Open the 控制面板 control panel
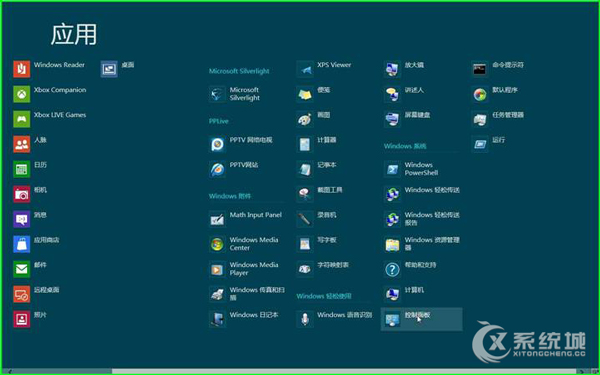This screenshot has width=600, height=375. (x=422, y=319)
